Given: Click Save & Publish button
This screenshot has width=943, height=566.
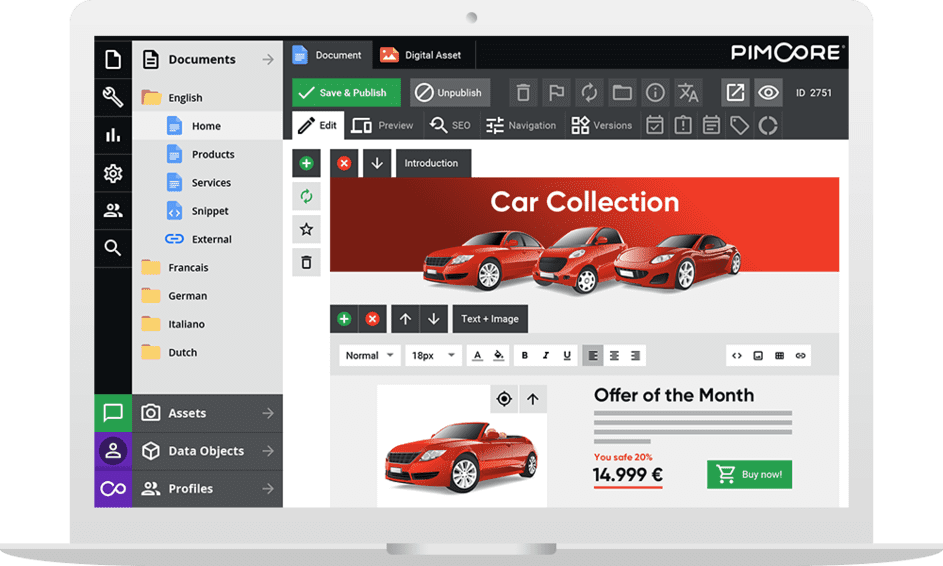Looking at the screenshot, I should click(x=346, y=93).
